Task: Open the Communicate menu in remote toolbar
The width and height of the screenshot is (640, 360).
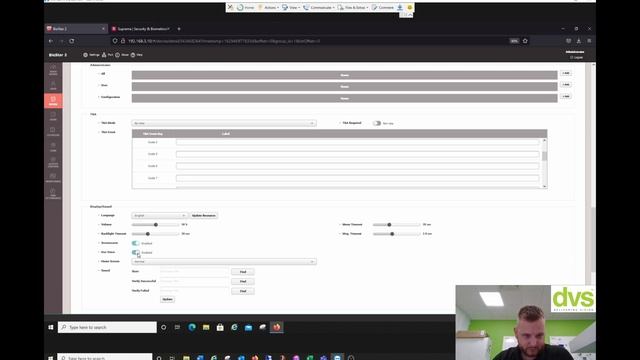Action: [319, 7]
